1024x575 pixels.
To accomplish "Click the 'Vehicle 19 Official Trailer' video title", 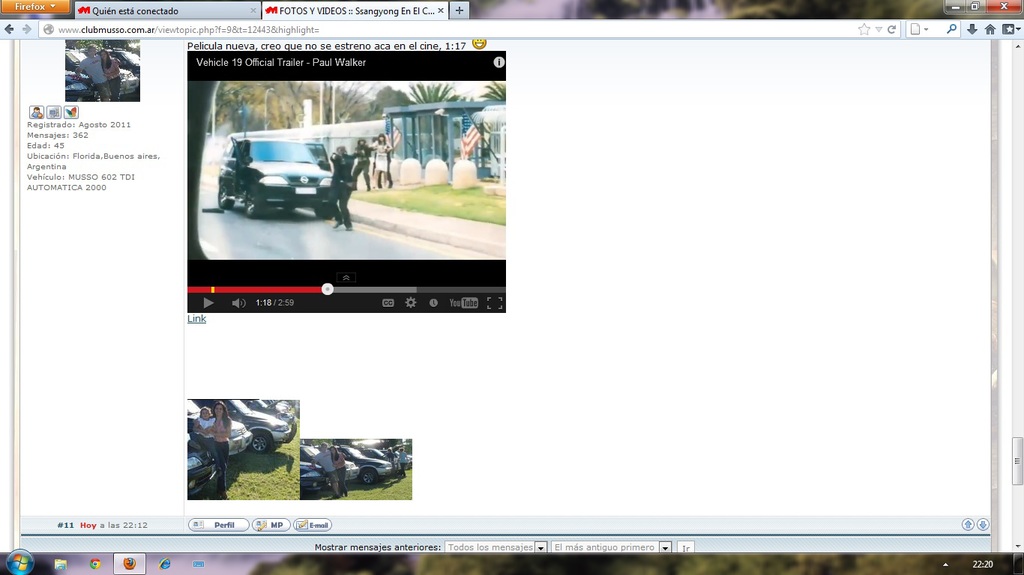I will click(x=281, y=63).
